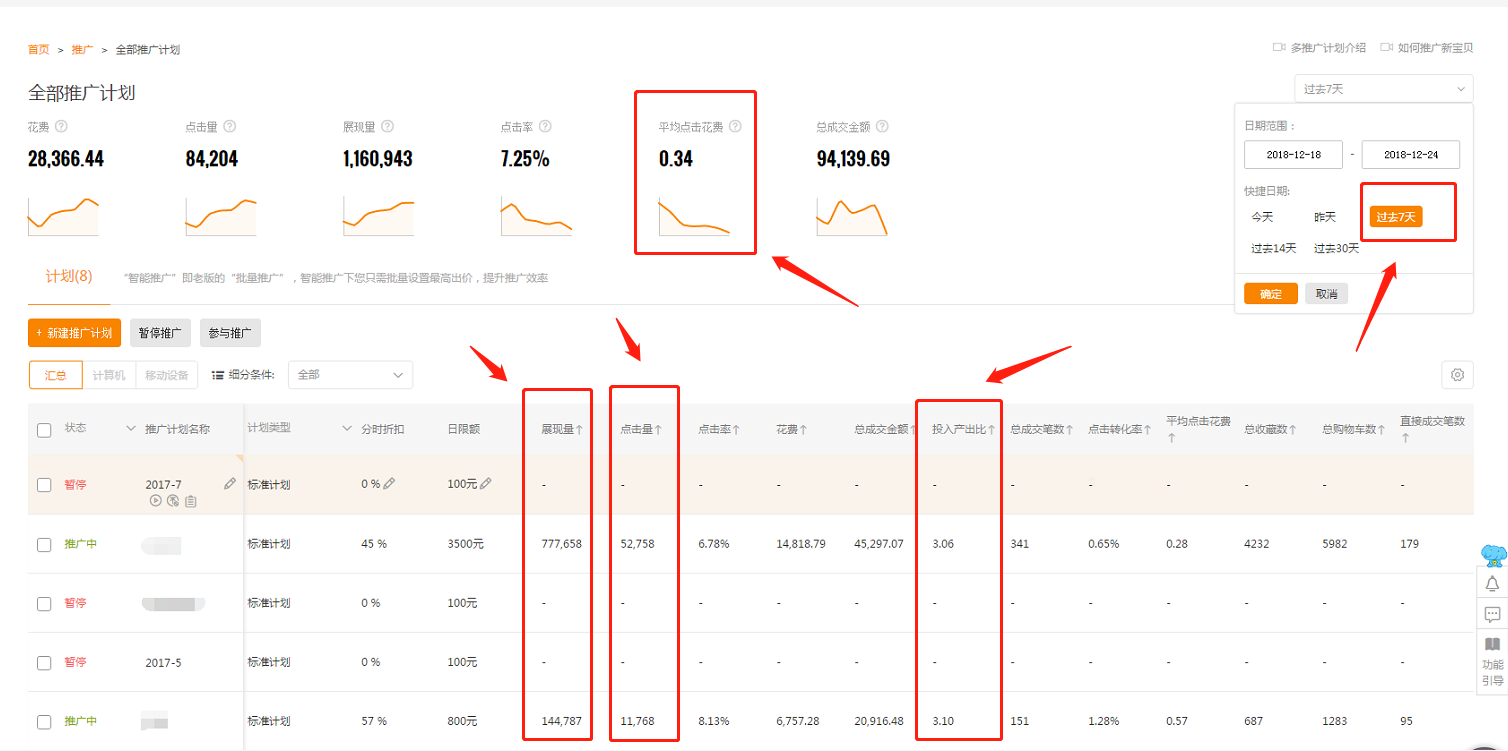Click the 花费 trend chart

(63, 217)
